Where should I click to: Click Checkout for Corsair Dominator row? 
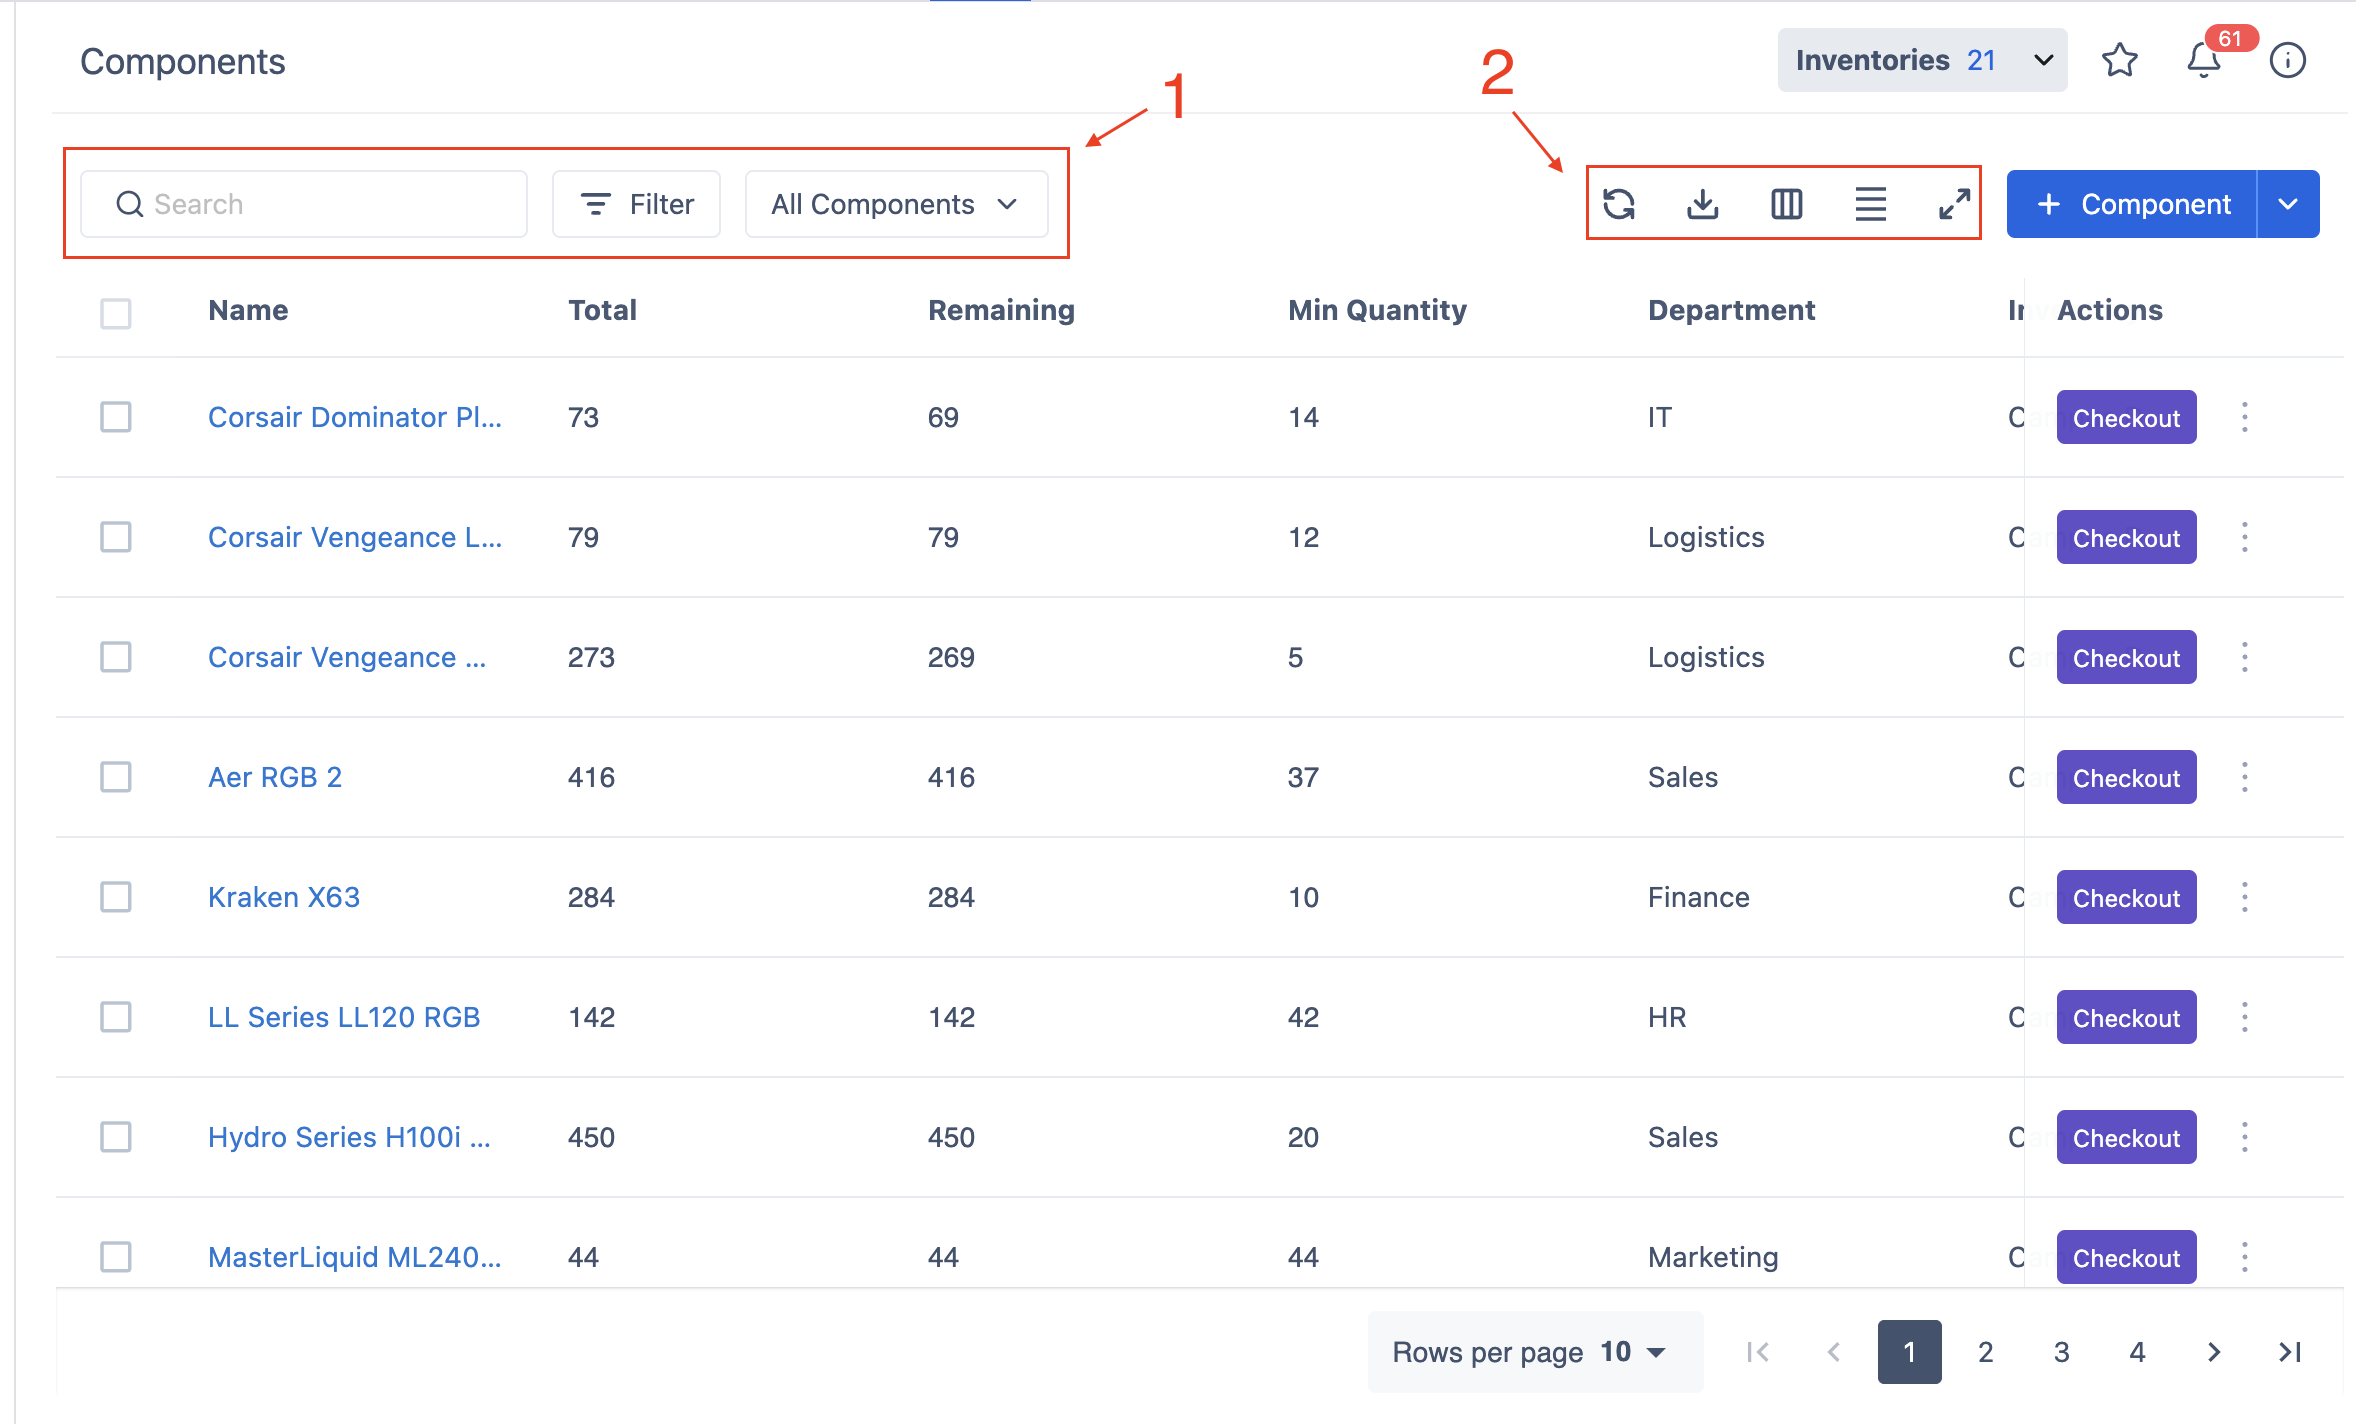pos(2126,417)
